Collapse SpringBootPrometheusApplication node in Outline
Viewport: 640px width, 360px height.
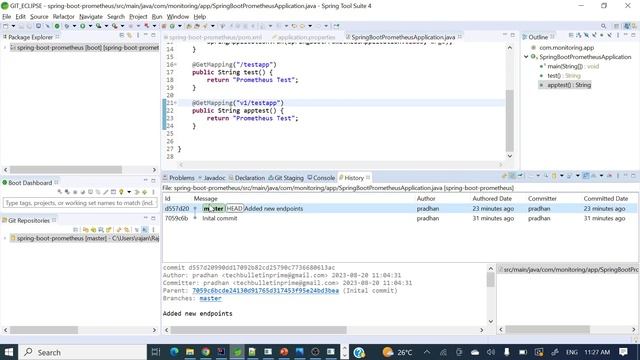click(527, 57)
